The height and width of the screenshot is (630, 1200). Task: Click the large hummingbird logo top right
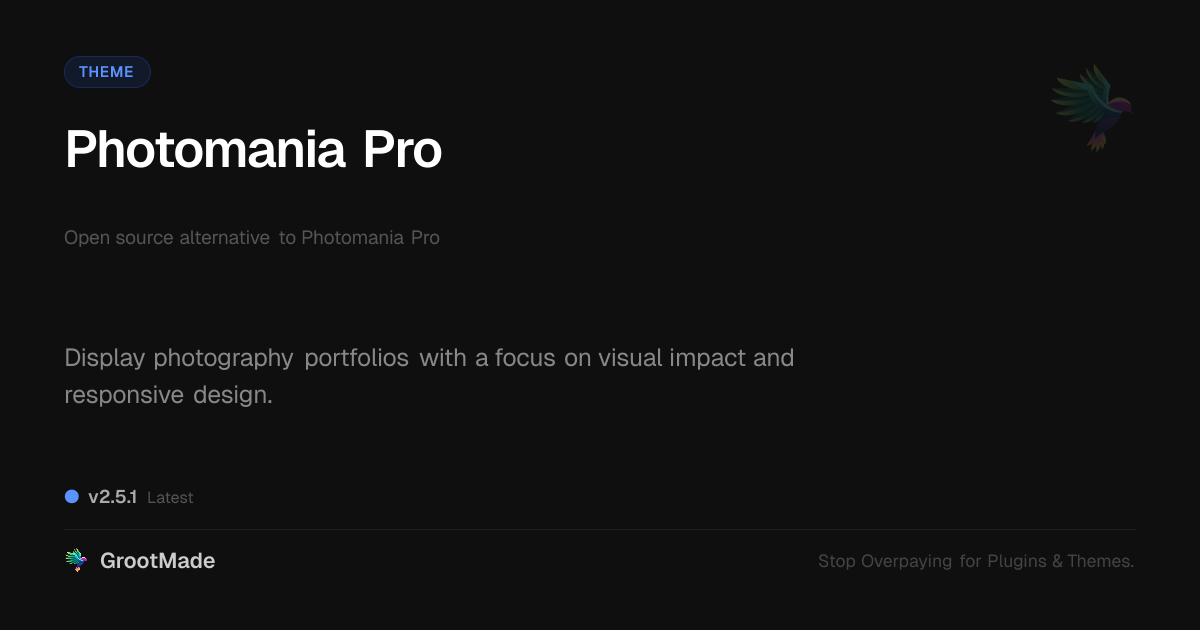pos(1092,107)
